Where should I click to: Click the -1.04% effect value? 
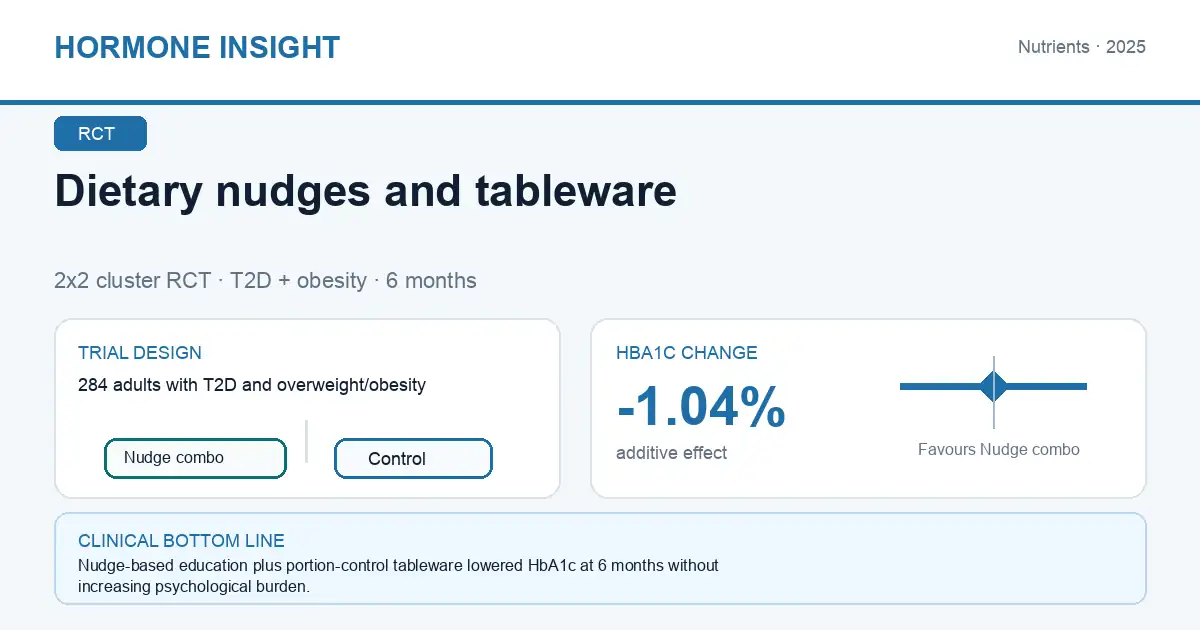701,407
